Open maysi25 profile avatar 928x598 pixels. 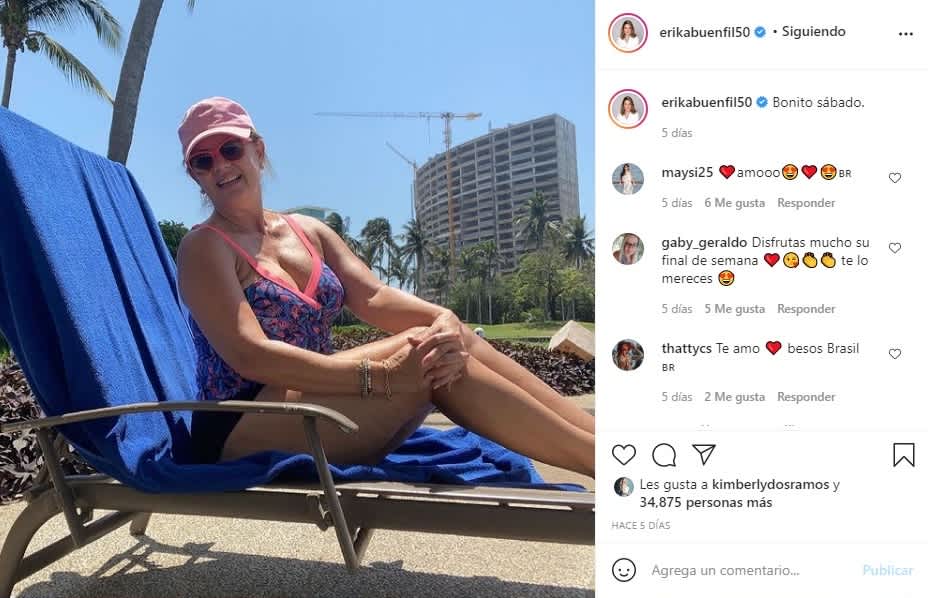coord(628,178)
